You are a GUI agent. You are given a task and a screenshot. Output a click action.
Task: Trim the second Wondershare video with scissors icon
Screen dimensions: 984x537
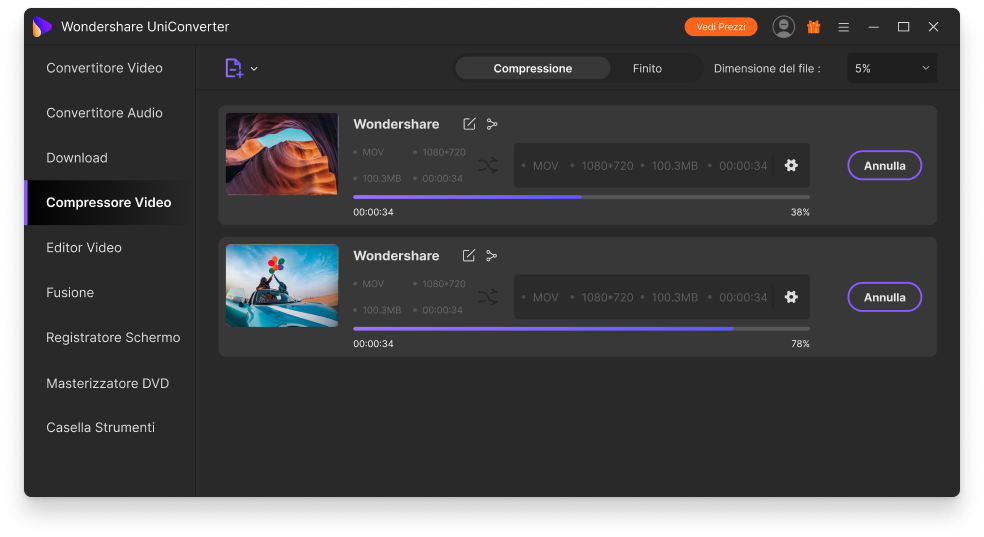point(492,256)
